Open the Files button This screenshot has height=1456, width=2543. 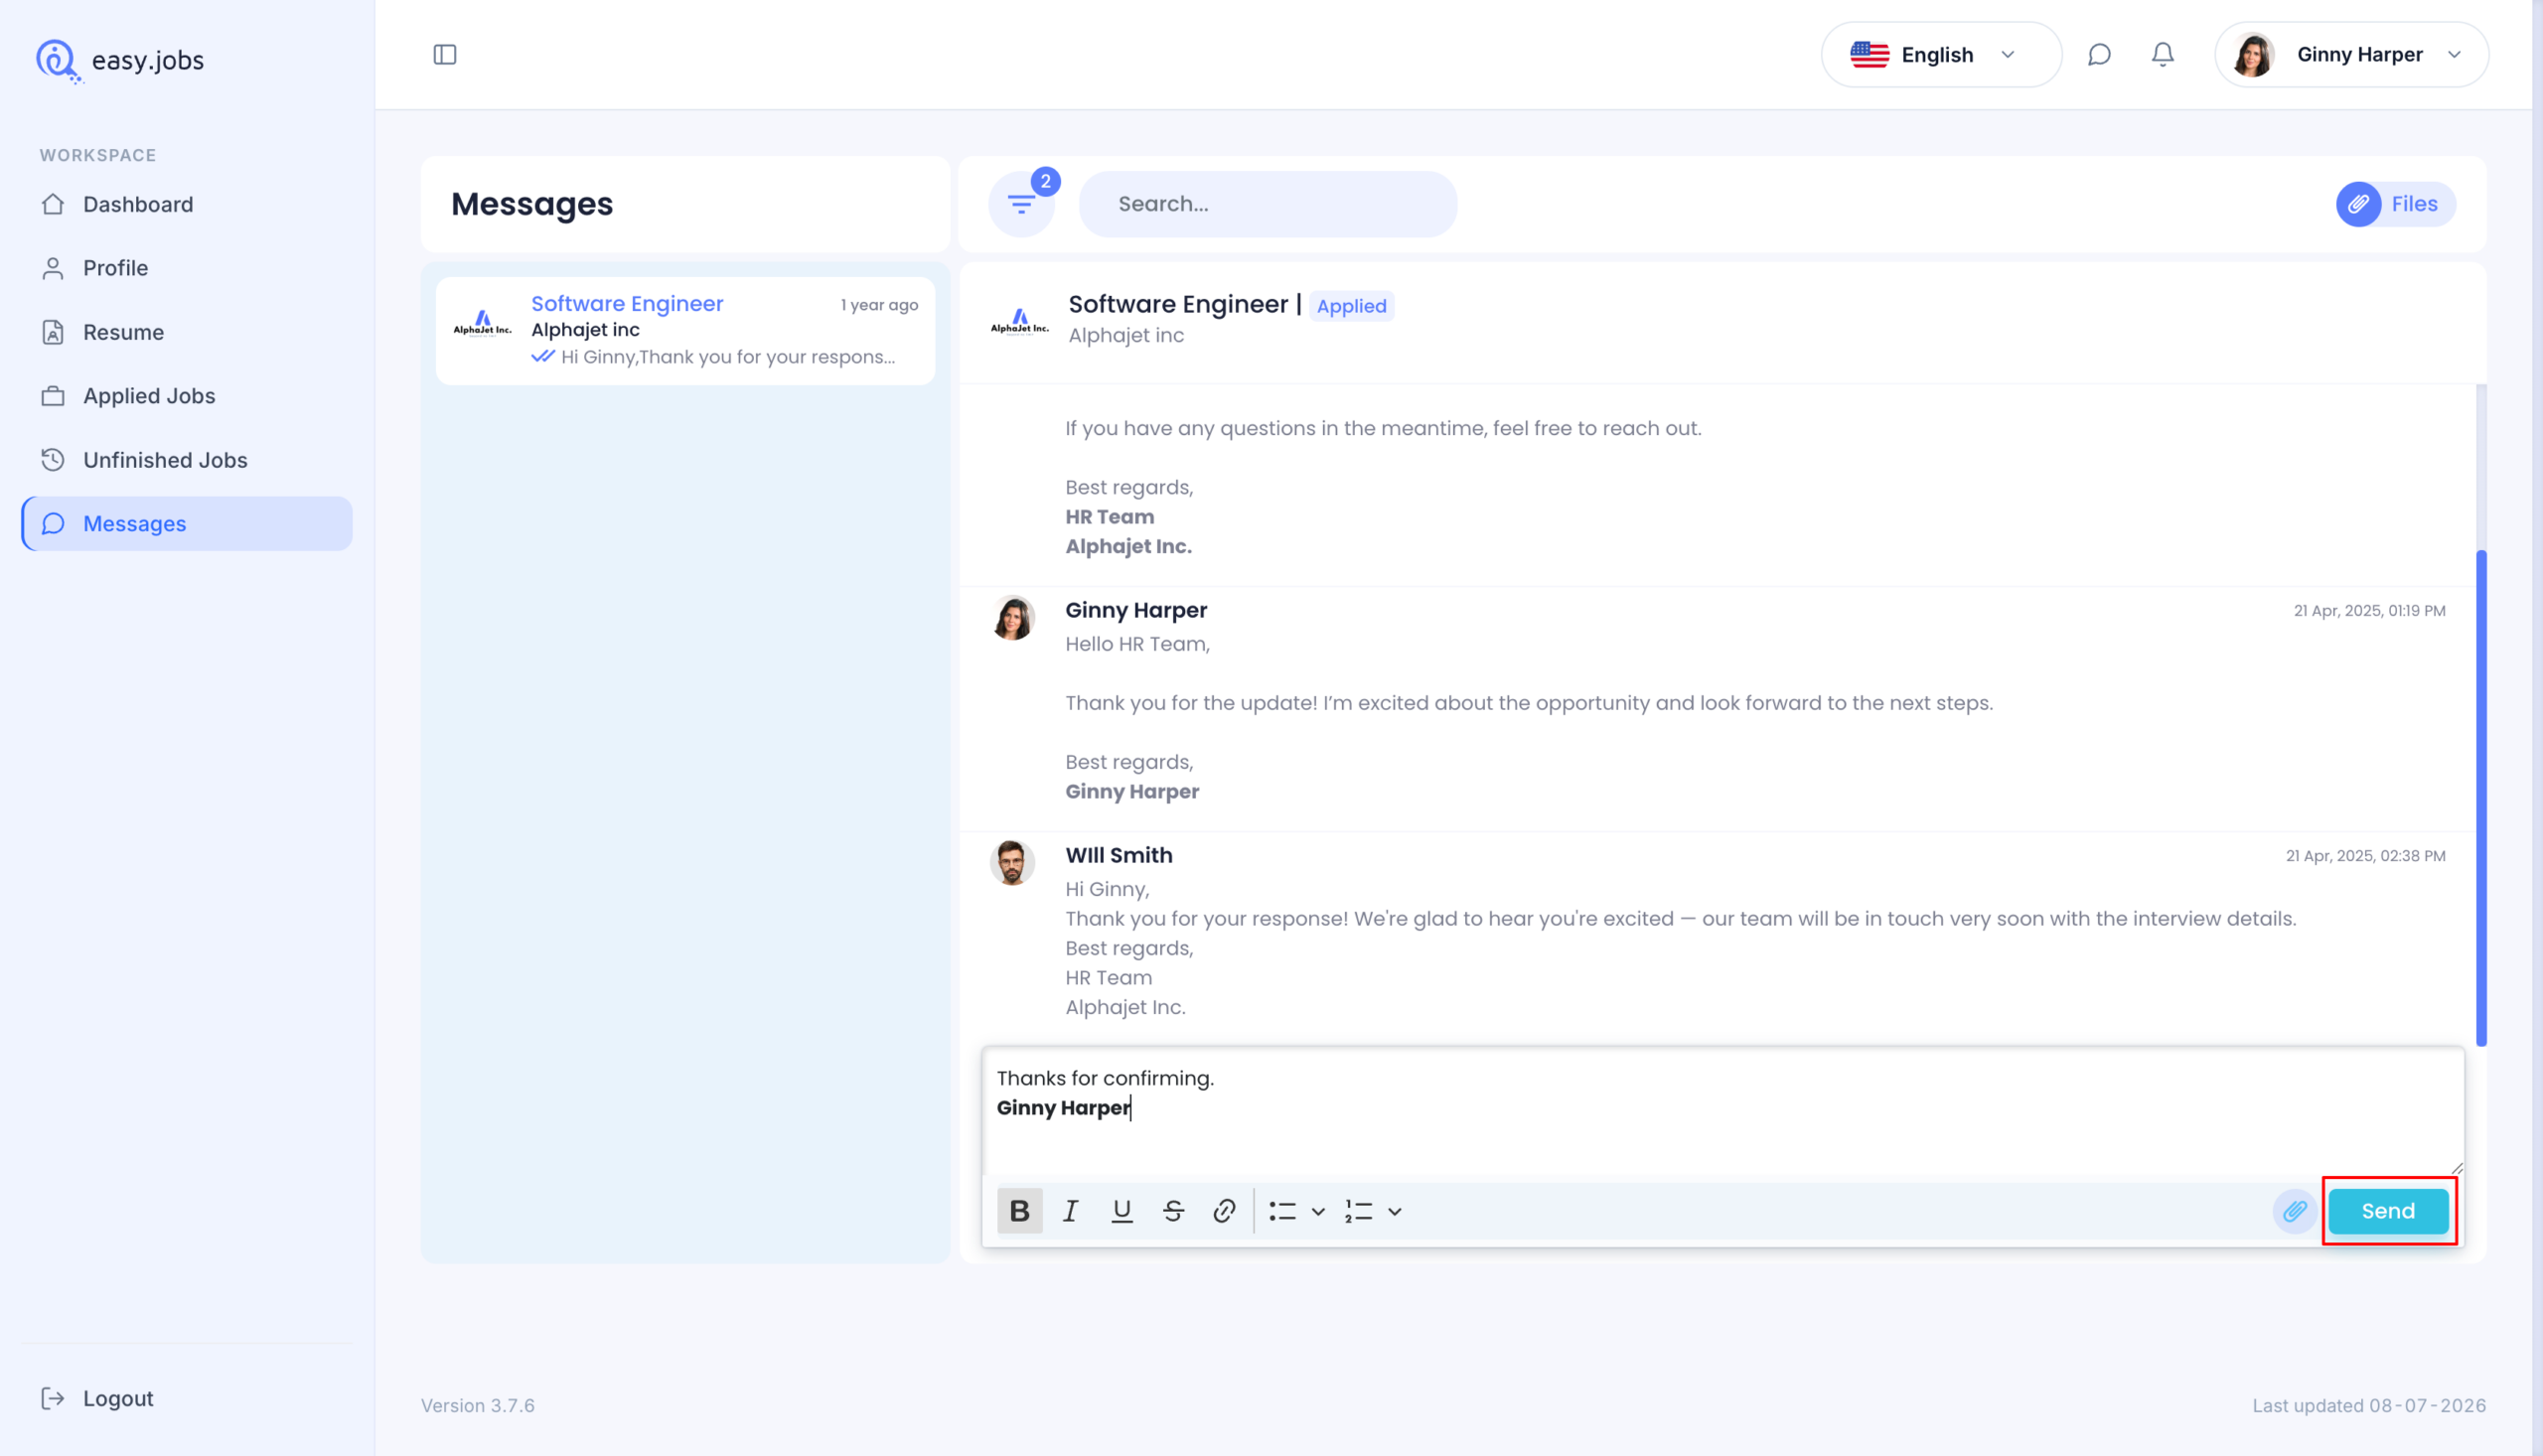click(x=2396, y=204)
